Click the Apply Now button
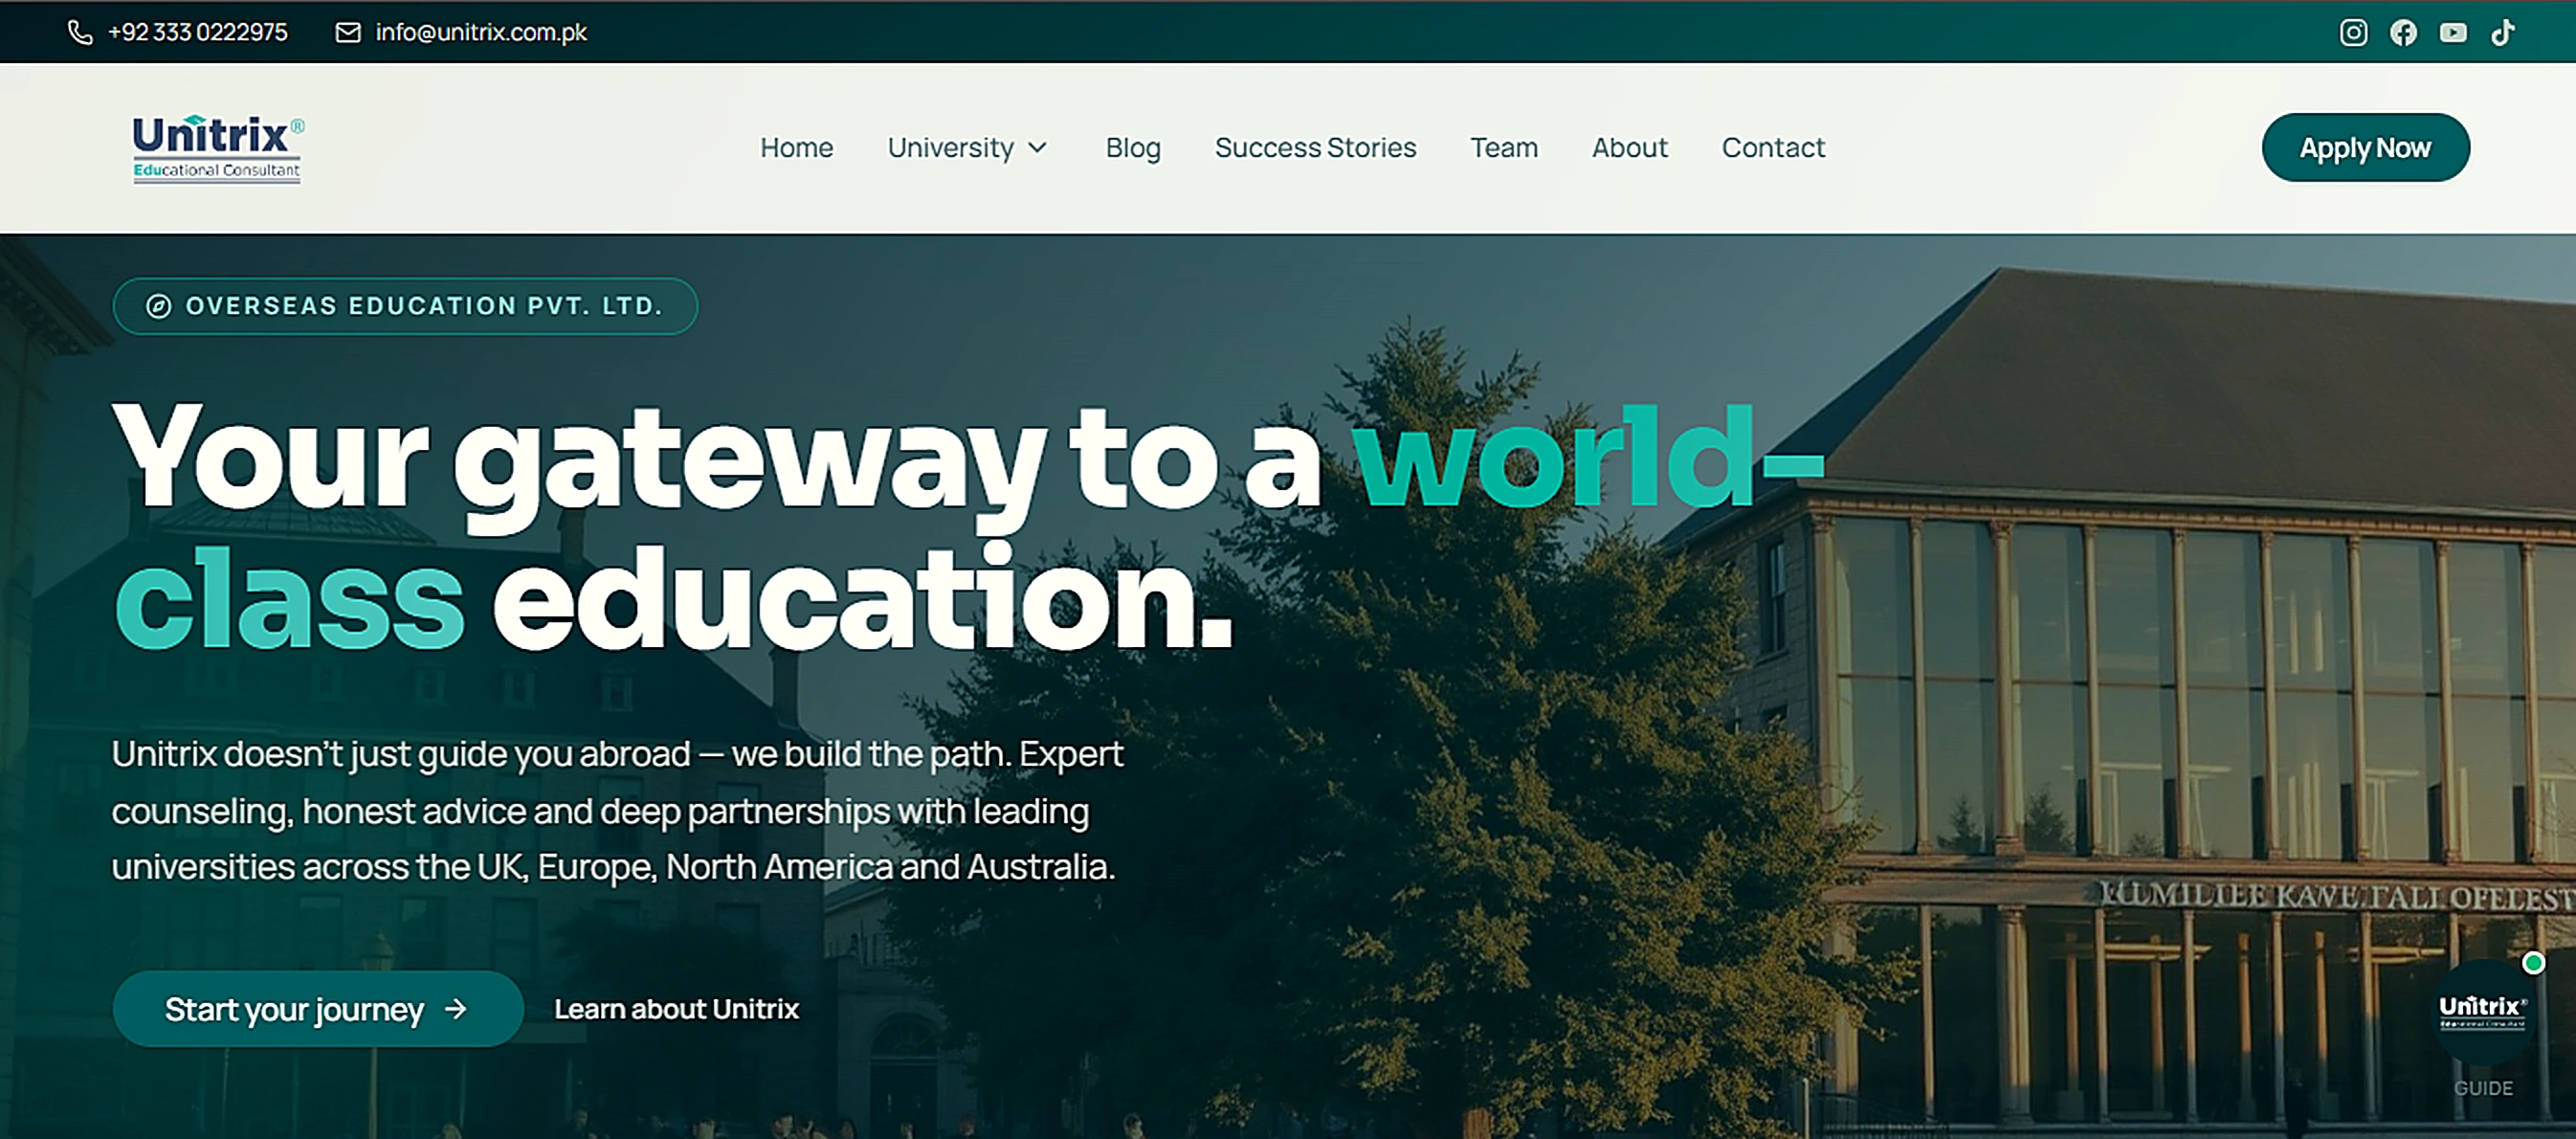 point(2365,148)
